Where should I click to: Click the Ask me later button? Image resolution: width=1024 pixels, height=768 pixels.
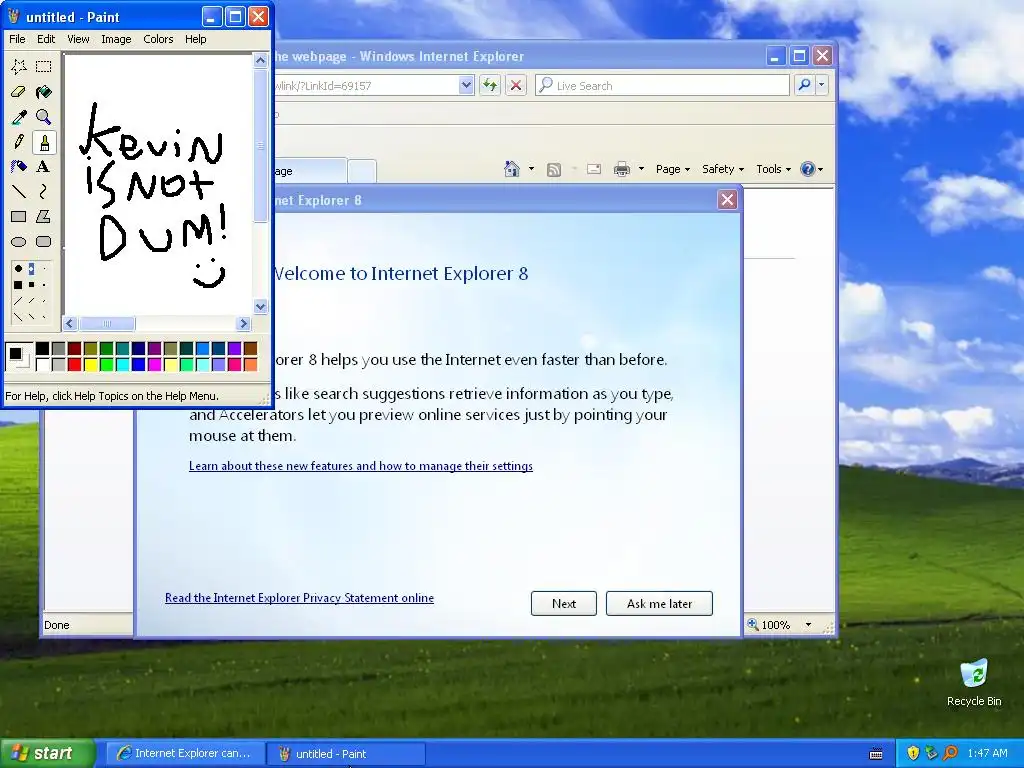(x=659, y=603)
